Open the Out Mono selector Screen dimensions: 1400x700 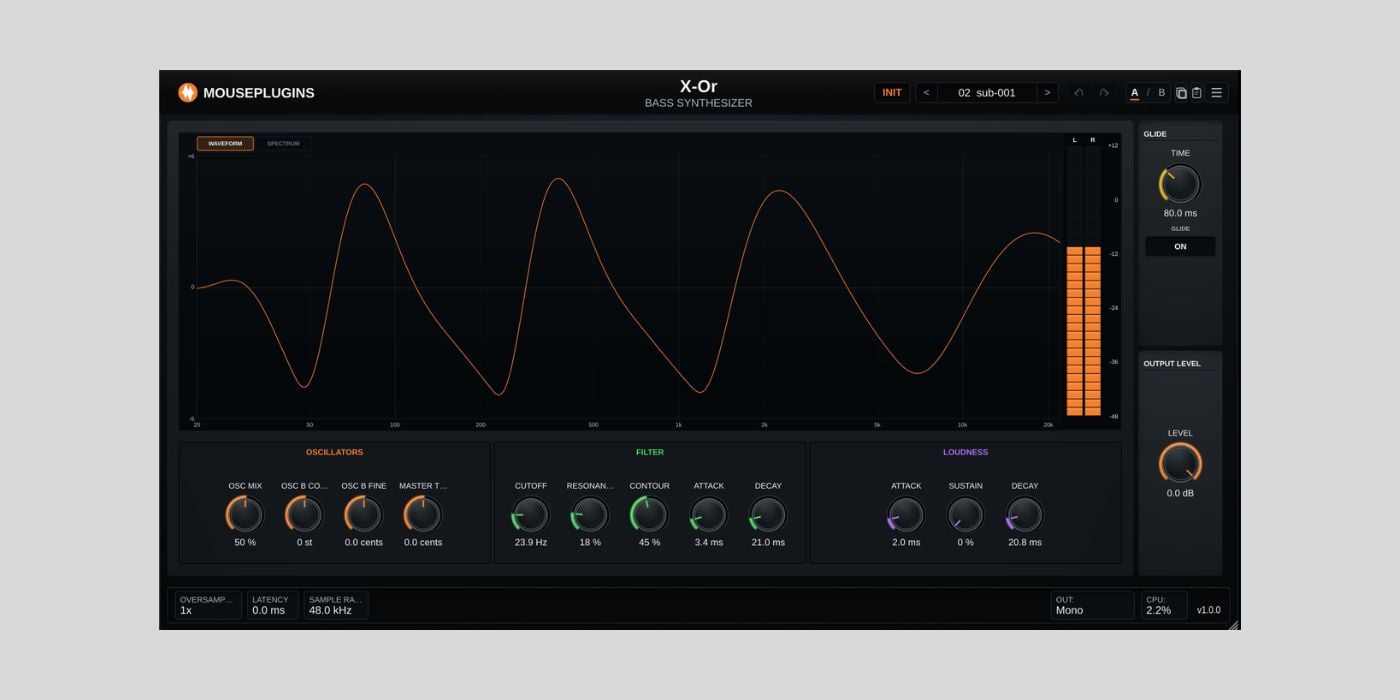1092,605
